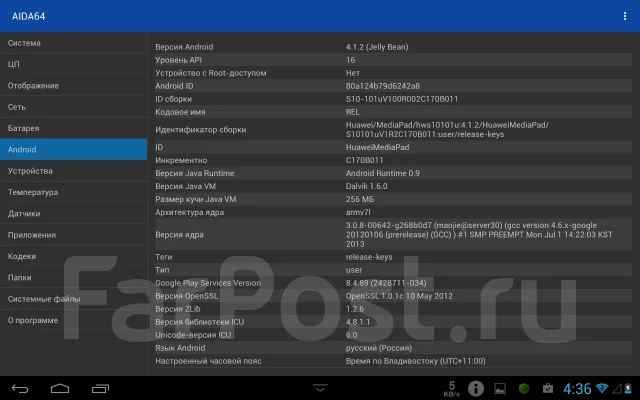Select the language value русский (Россия)

[379, 348]
